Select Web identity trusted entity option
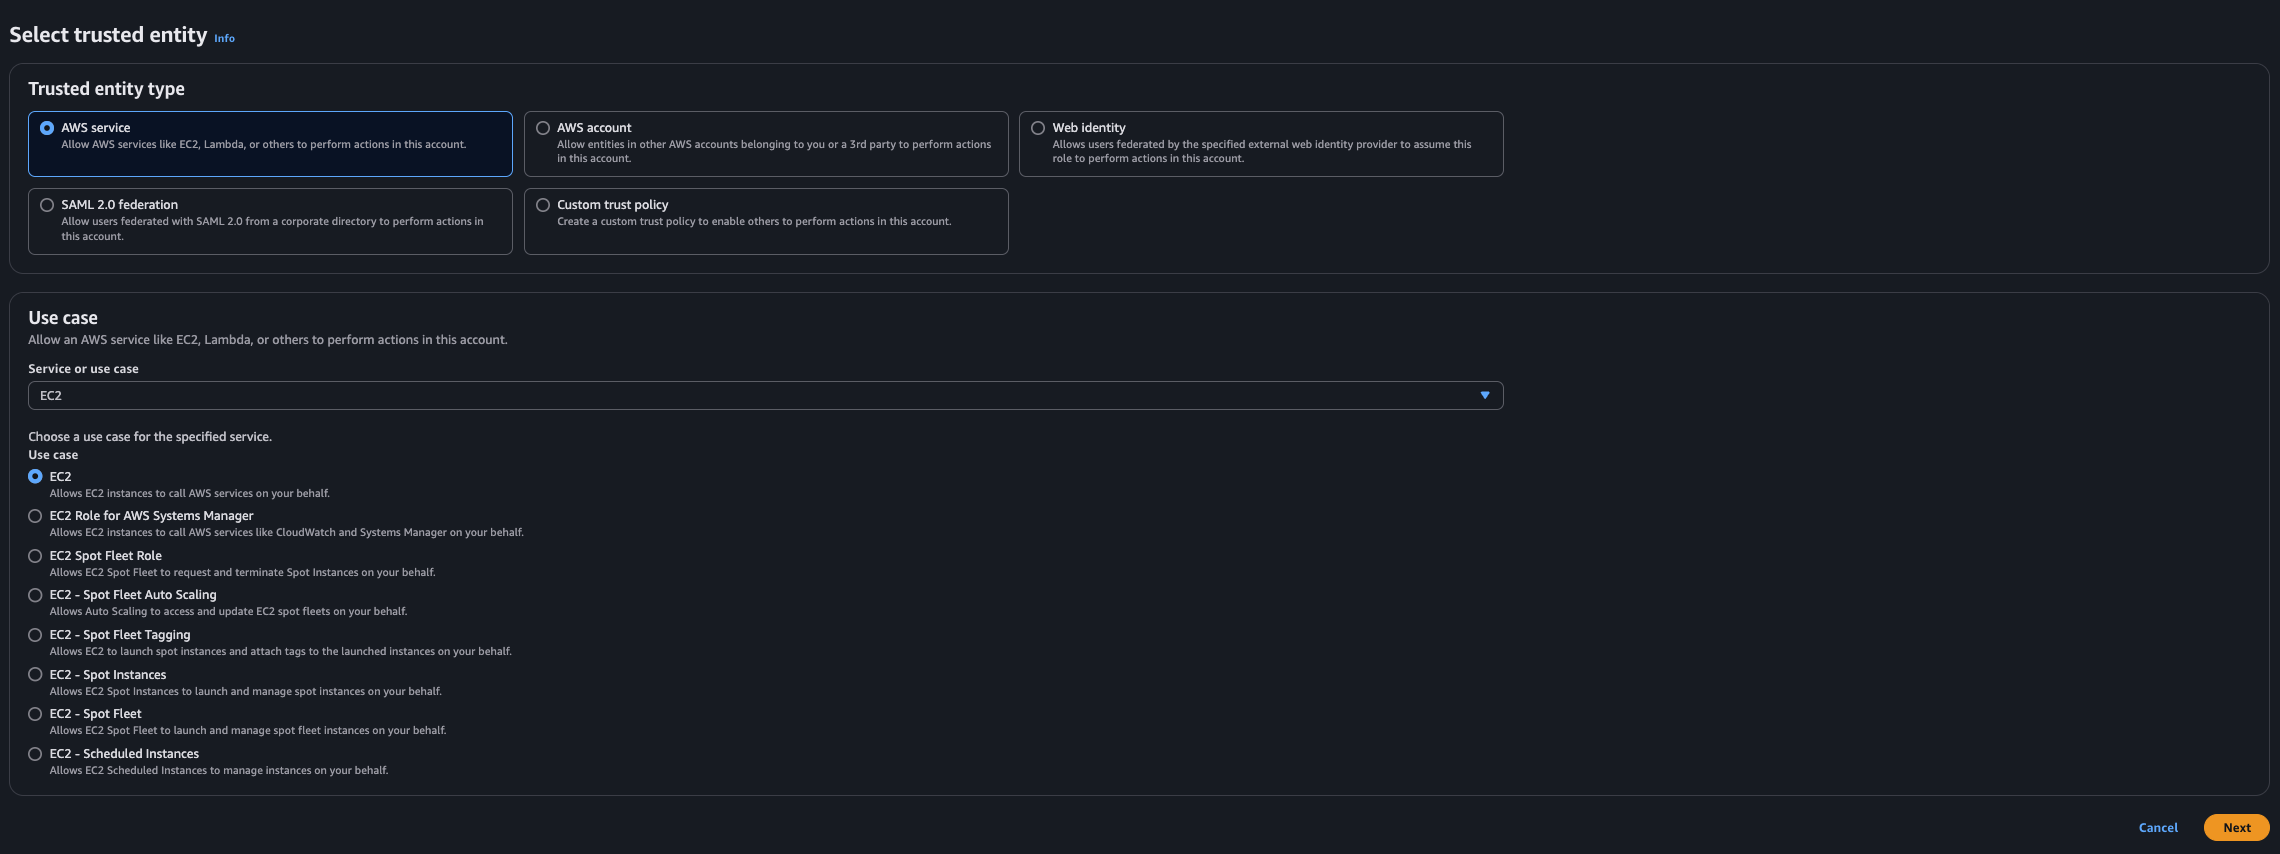This screenshot has width=2280, height=854. tap(1038, 128)
